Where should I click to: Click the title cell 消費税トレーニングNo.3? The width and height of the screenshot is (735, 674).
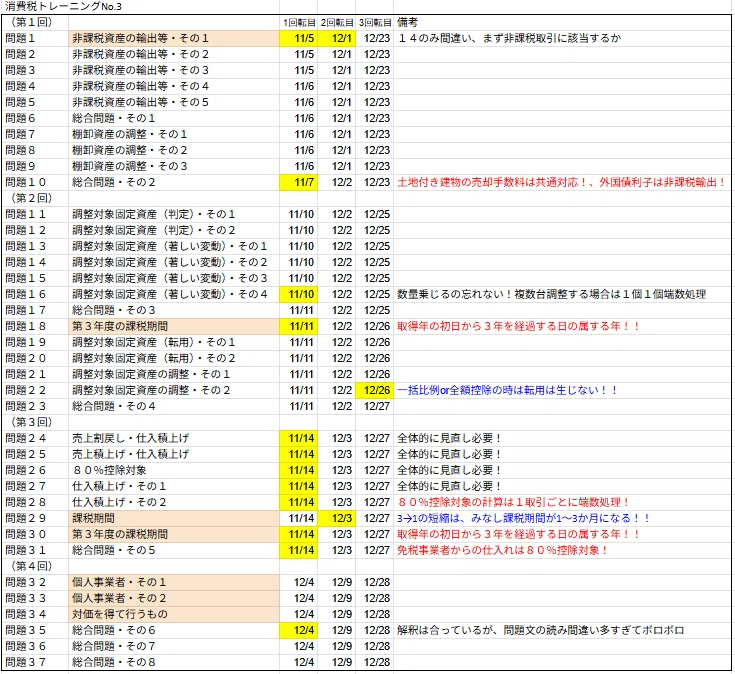pyautogui.click(x=63, y=7)
